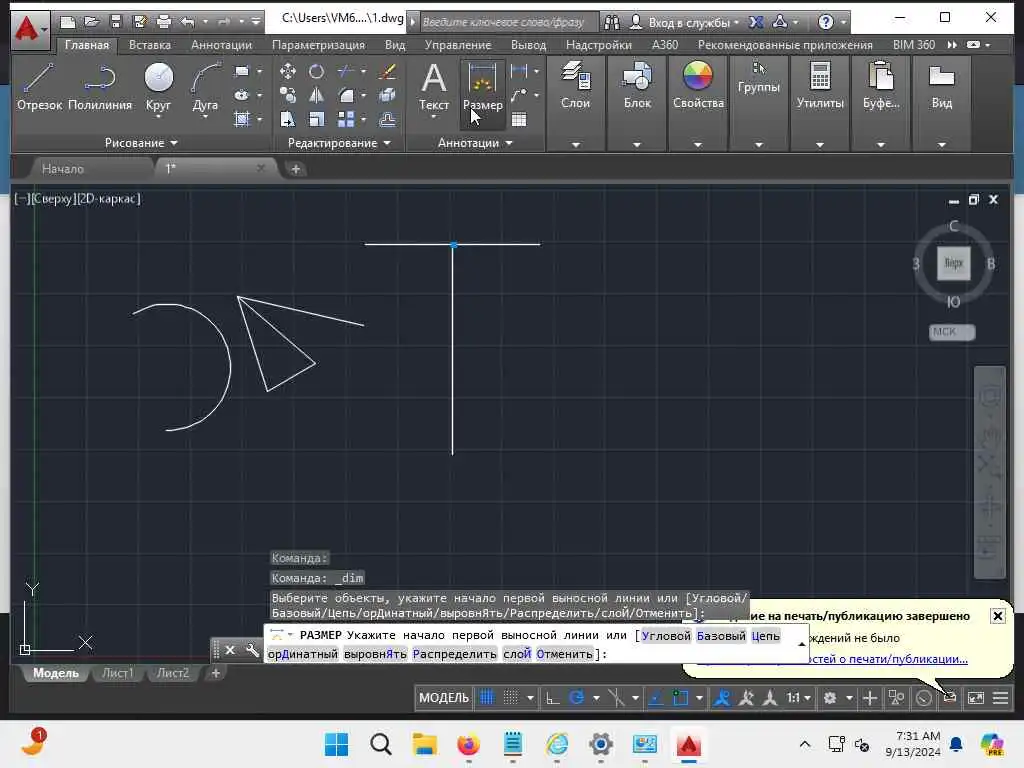Select the Дуга (arc) tool

pyautogui.click(x=205, y=87)
